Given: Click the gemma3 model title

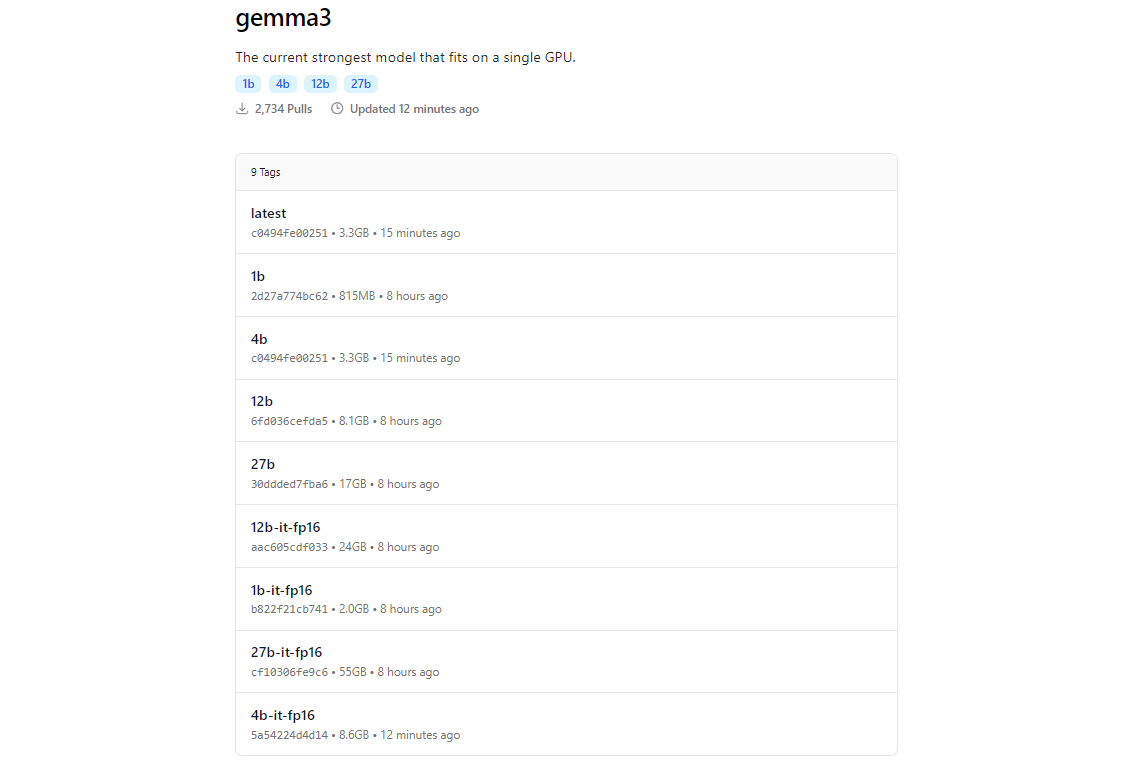Looking at the screenshot, I should click(284, 18).
